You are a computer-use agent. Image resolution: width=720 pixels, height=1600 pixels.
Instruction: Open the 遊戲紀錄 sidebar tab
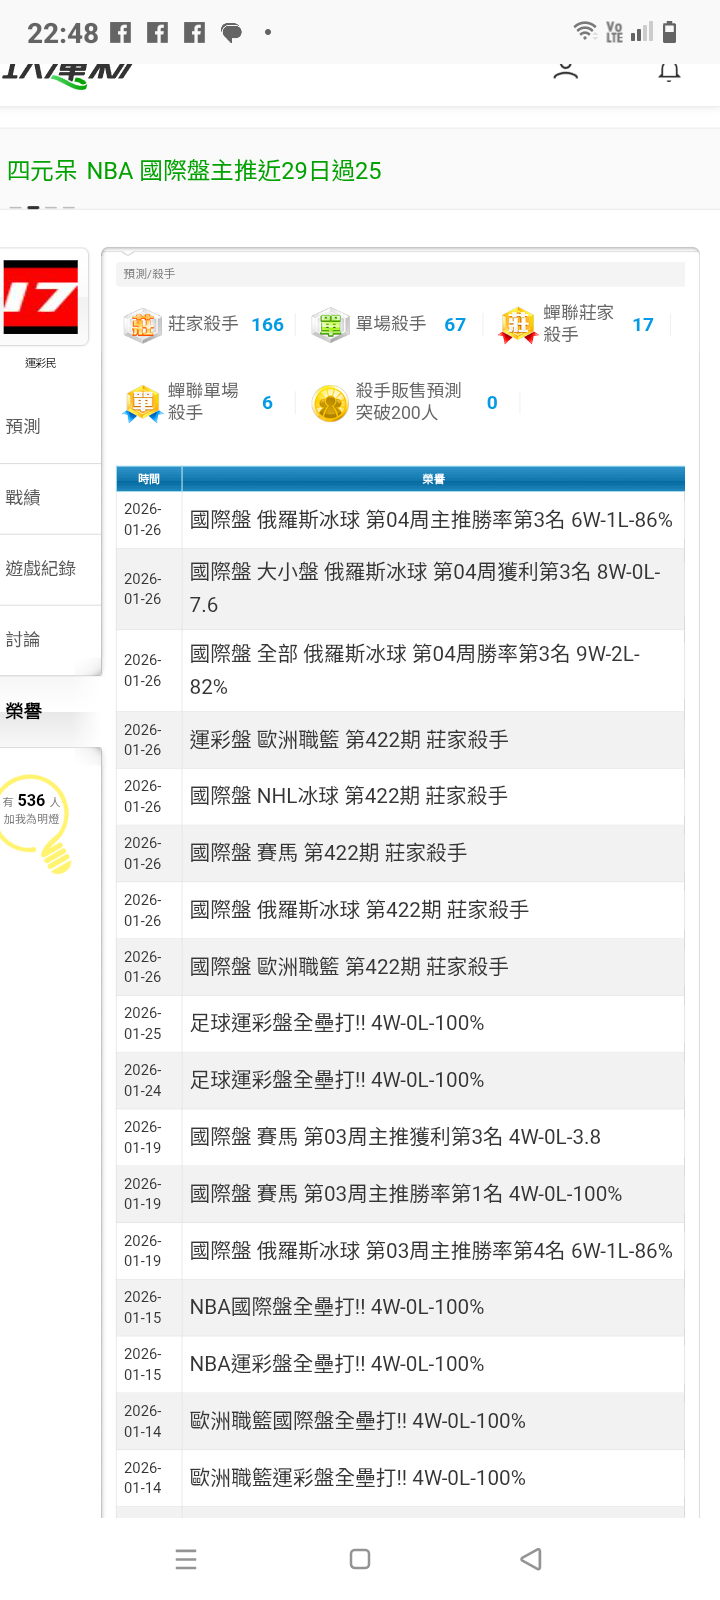50,569
